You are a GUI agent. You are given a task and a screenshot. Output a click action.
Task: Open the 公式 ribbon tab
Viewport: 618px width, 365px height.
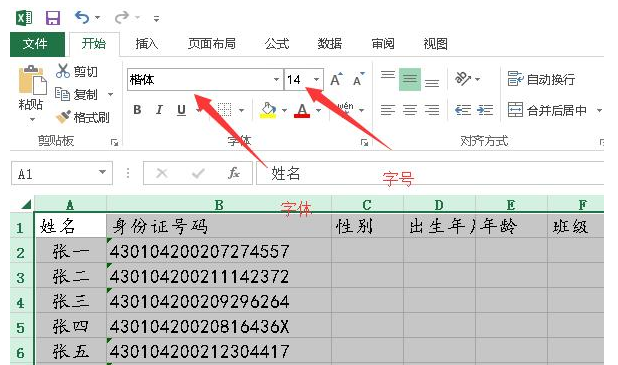(x=277, y=43)
